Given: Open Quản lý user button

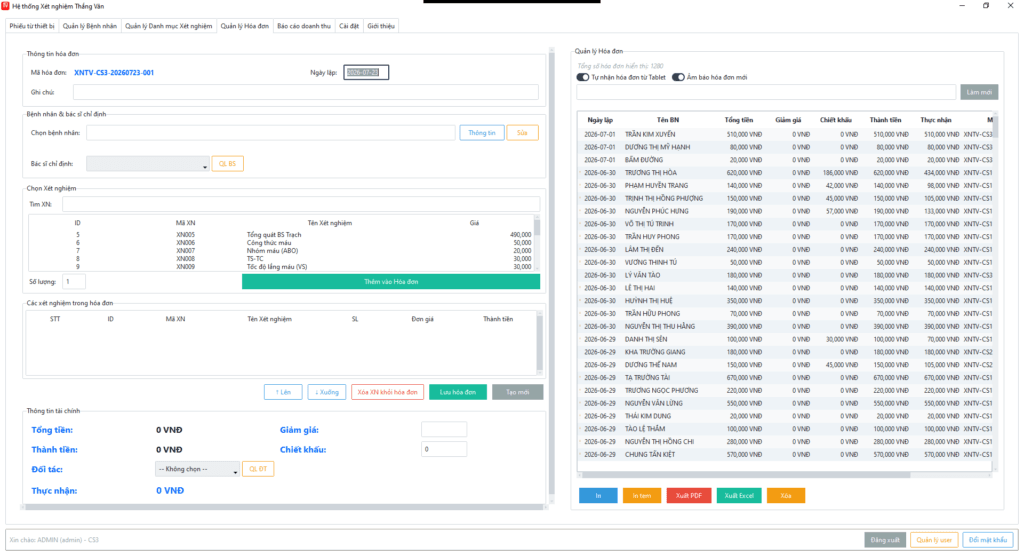Looking at the screenshot, I should (934, 540).
